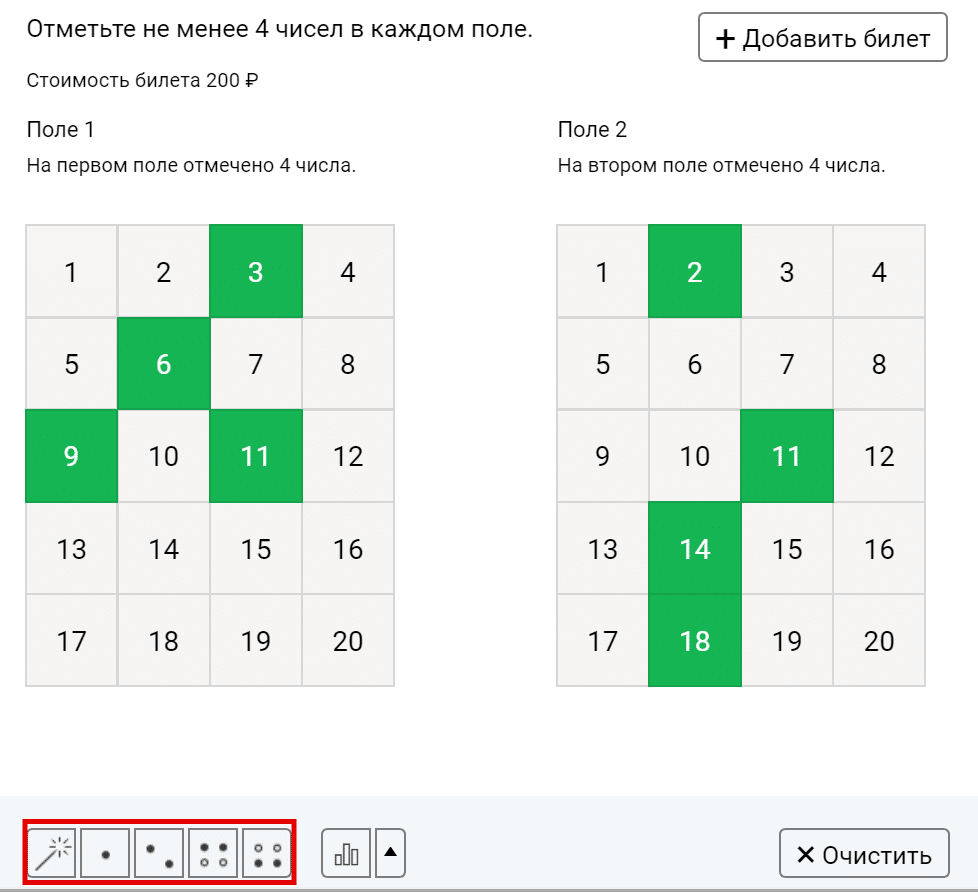Click the icon with filled dots on bottom

(266, 853)
